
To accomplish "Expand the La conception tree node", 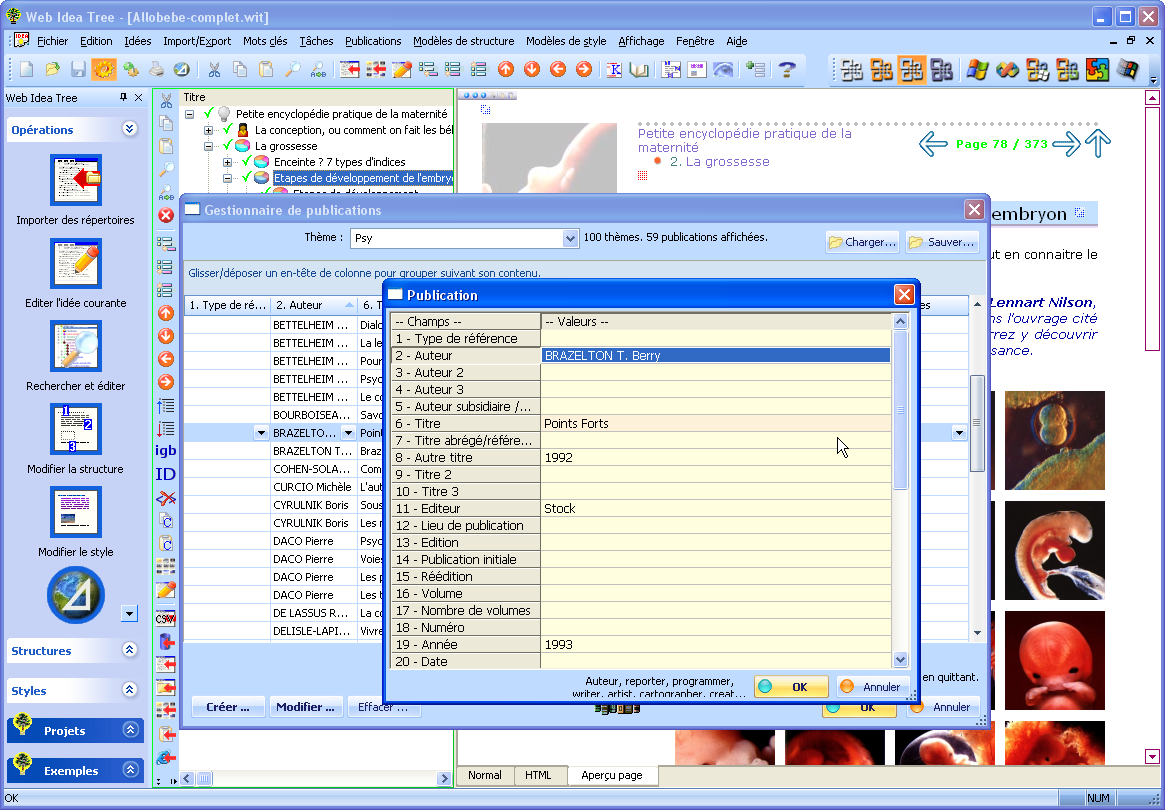I will click(x=208, y=130).
